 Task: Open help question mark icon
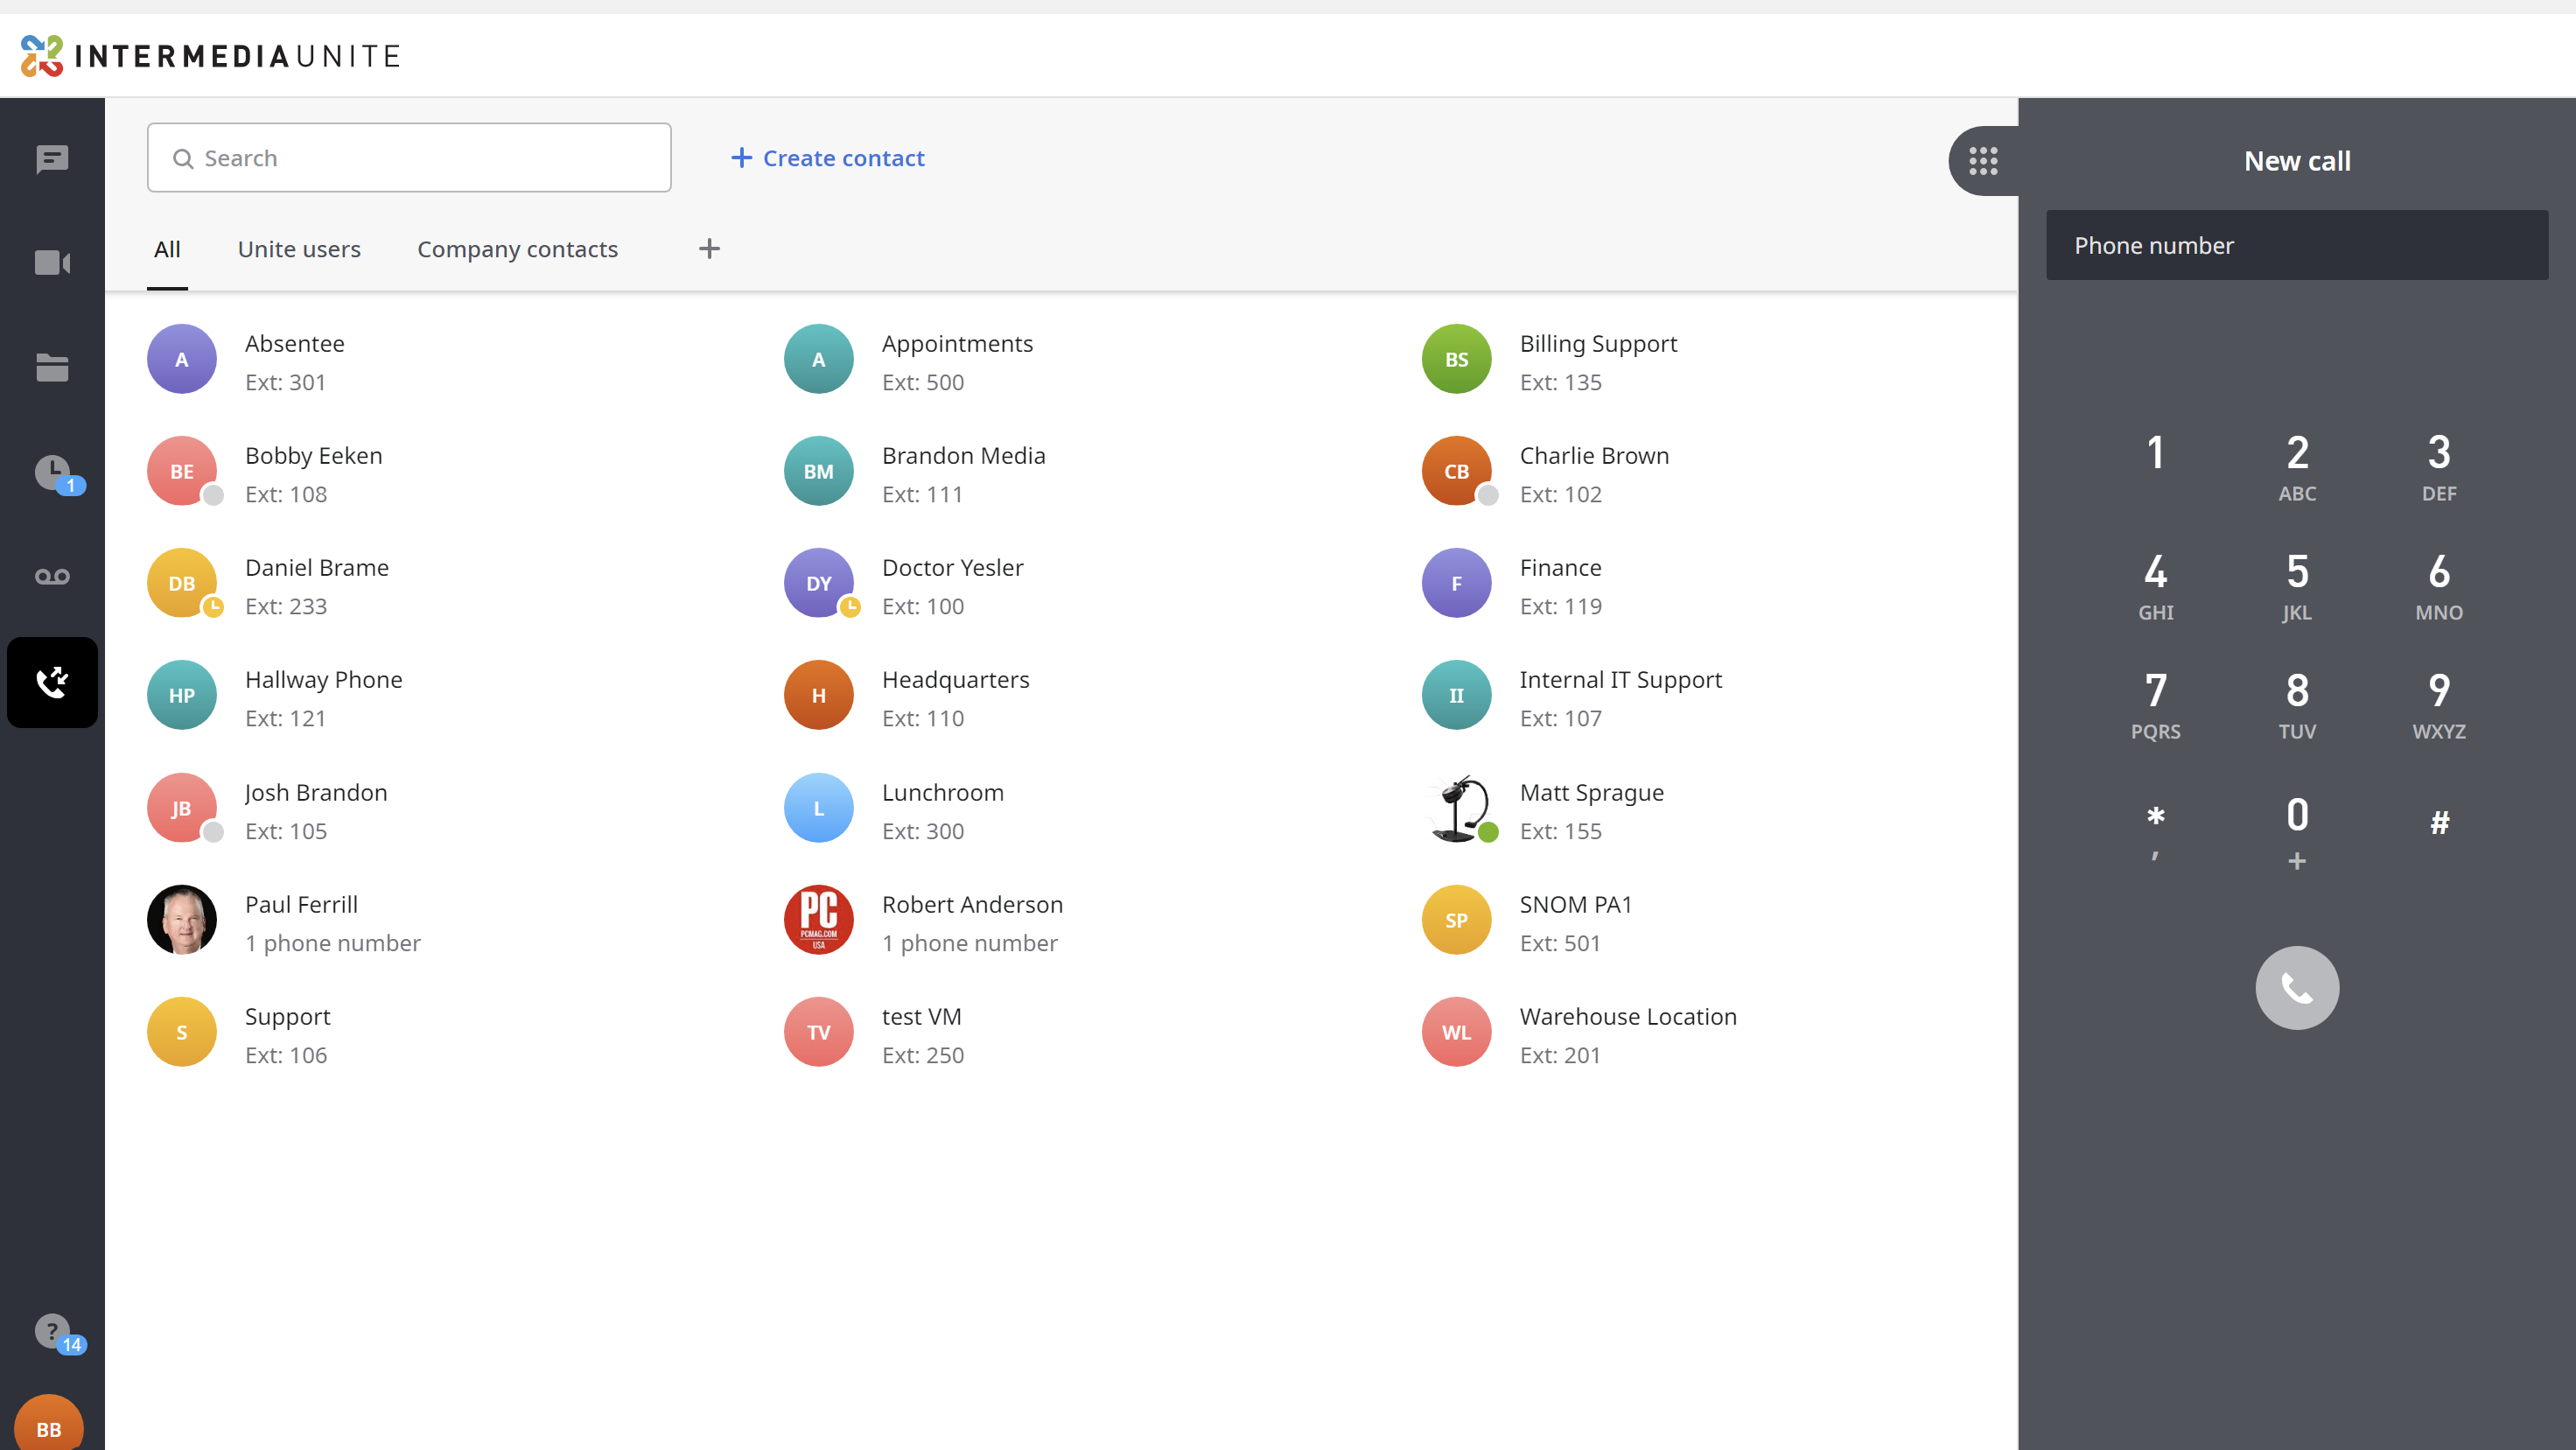tap(54, 1332)
